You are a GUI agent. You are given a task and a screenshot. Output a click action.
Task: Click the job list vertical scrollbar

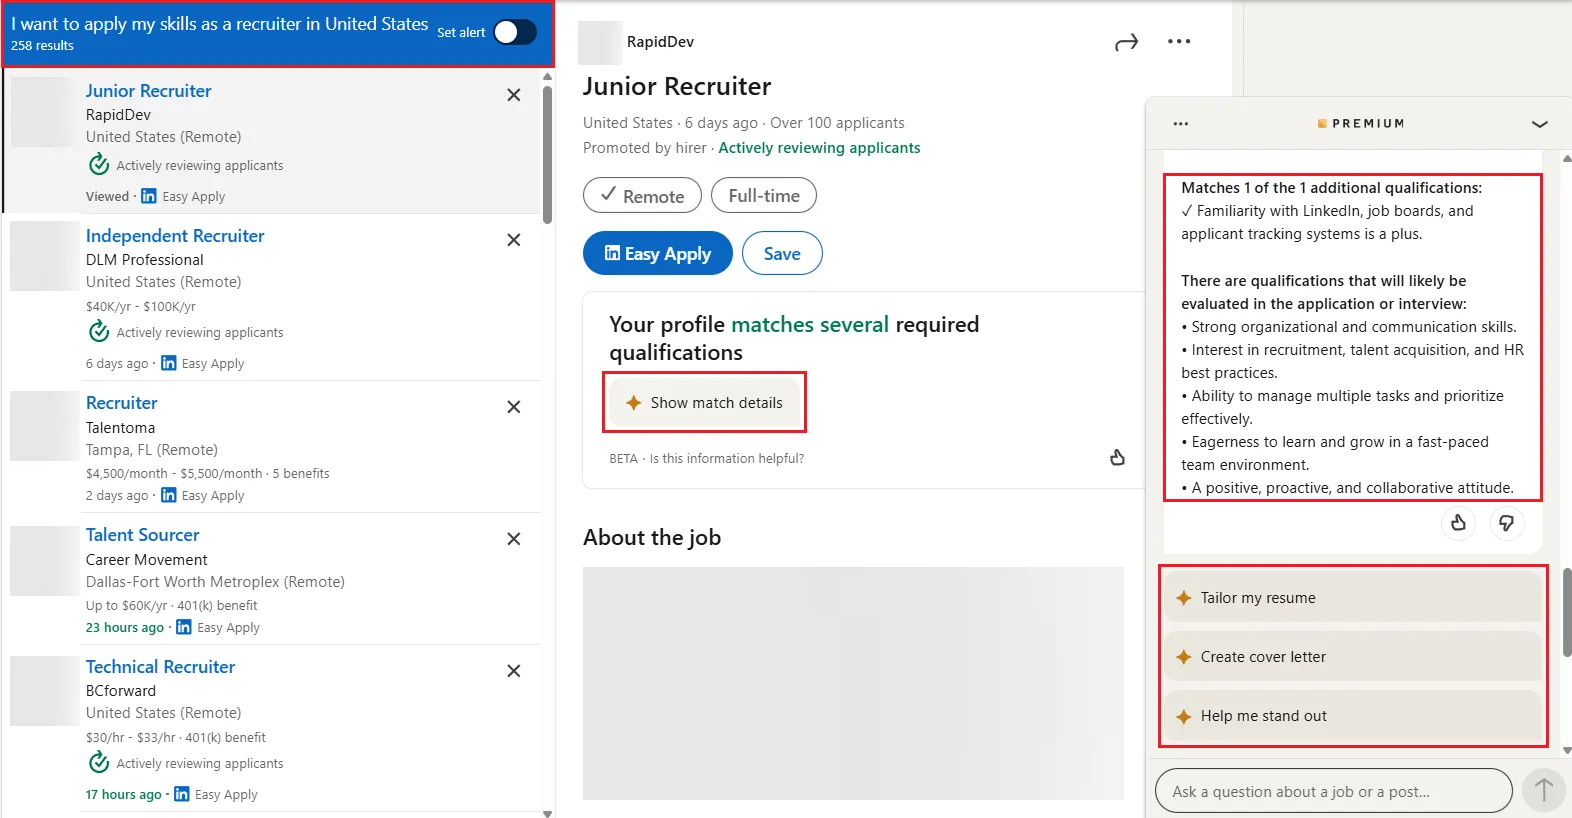[547, 155]
